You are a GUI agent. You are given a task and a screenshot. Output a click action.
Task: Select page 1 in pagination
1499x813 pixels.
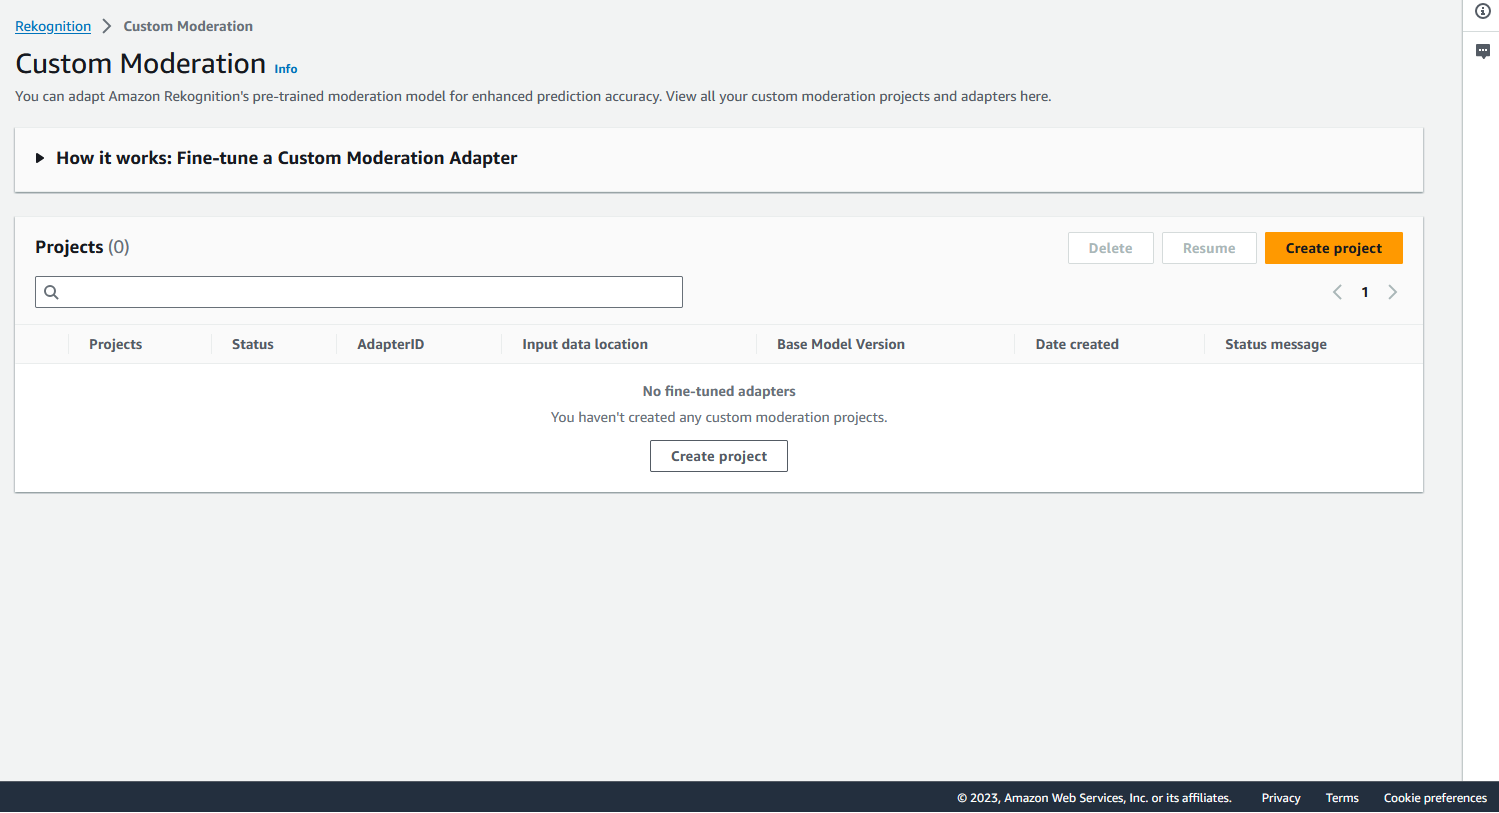pos(1364,291)
